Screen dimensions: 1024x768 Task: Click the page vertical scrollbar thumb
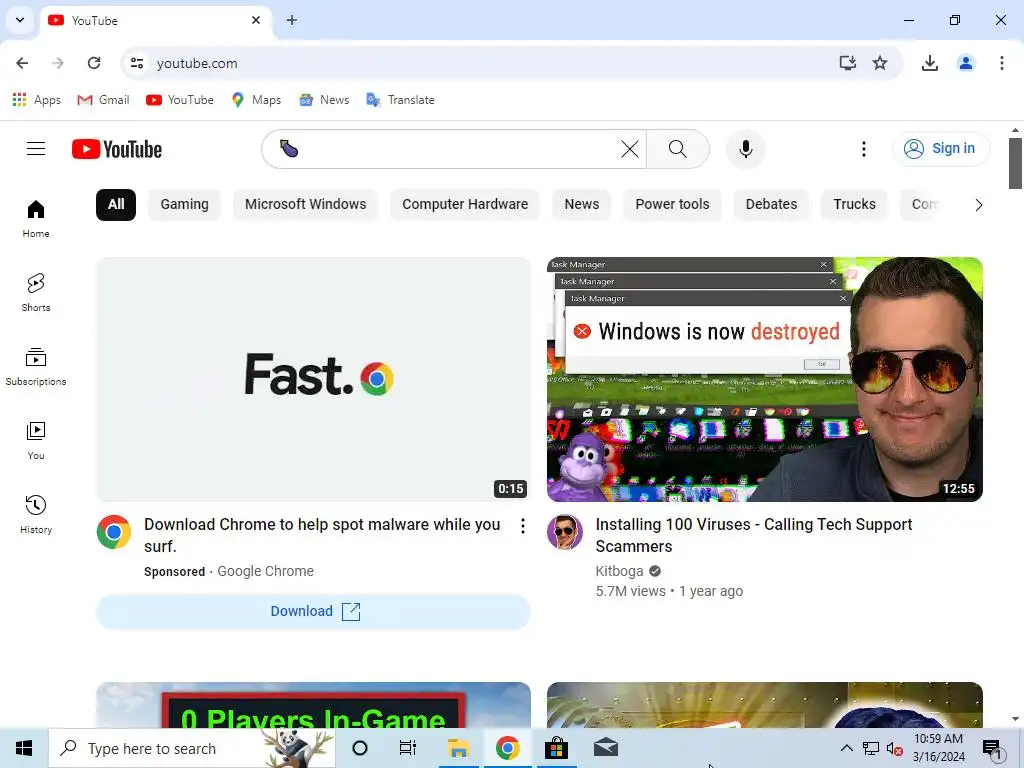pyautogui.click(x=1015, y=163)
